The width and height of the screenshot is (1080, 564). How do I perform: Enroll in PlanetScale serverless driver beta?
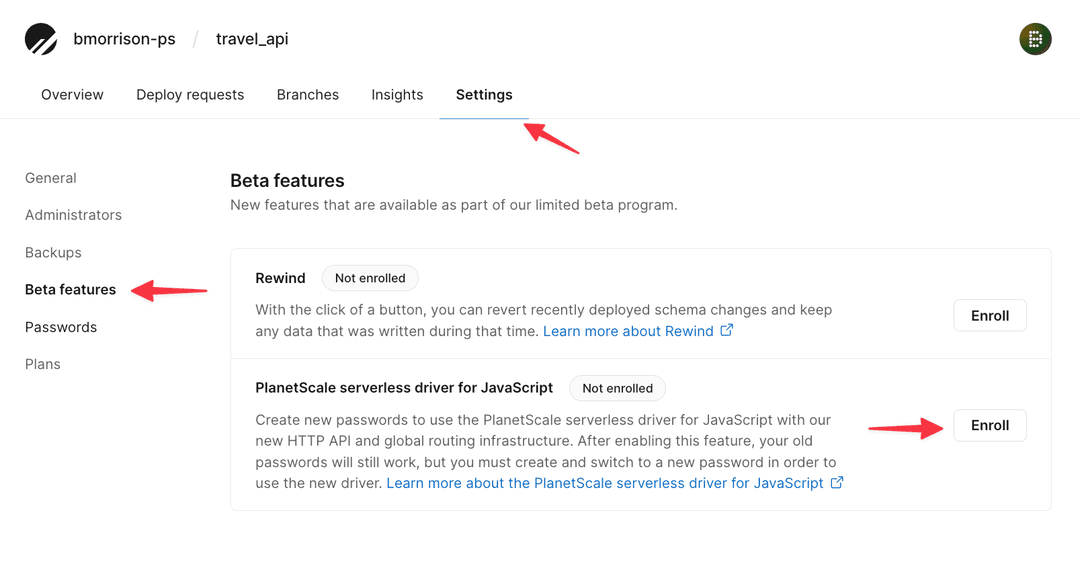coord(989,425)
